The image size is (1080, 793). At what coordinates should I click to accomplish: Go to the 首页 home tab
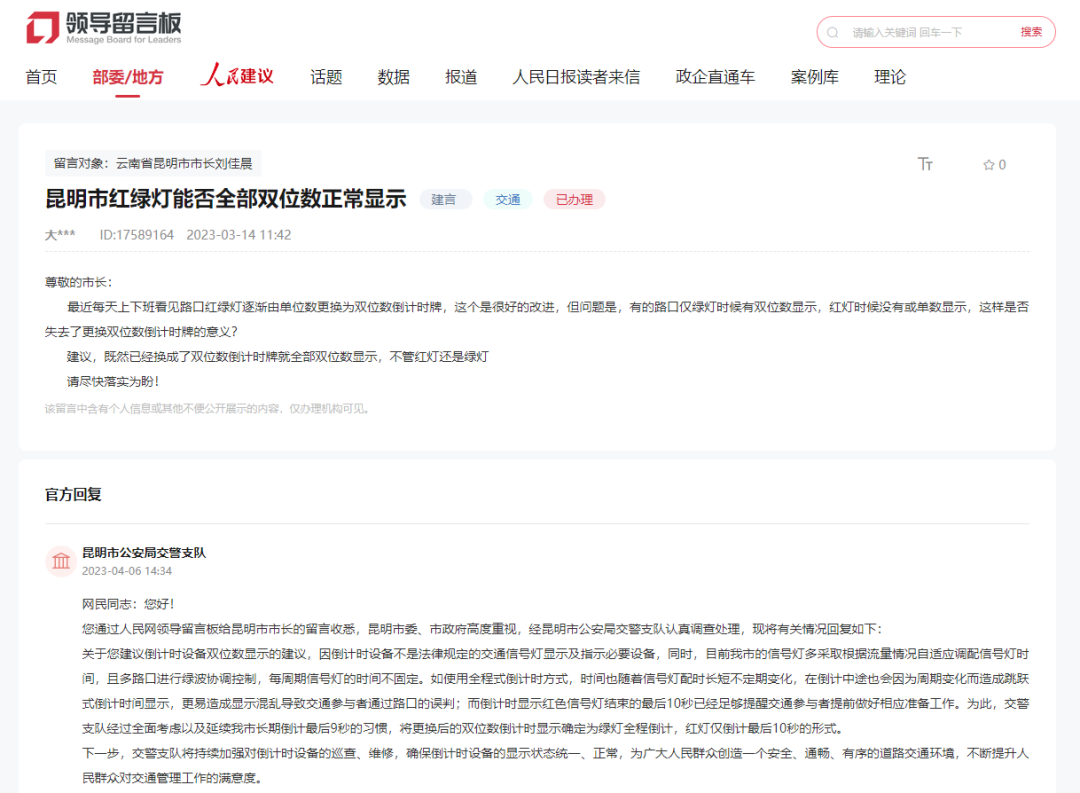click(x=41, y=76)
